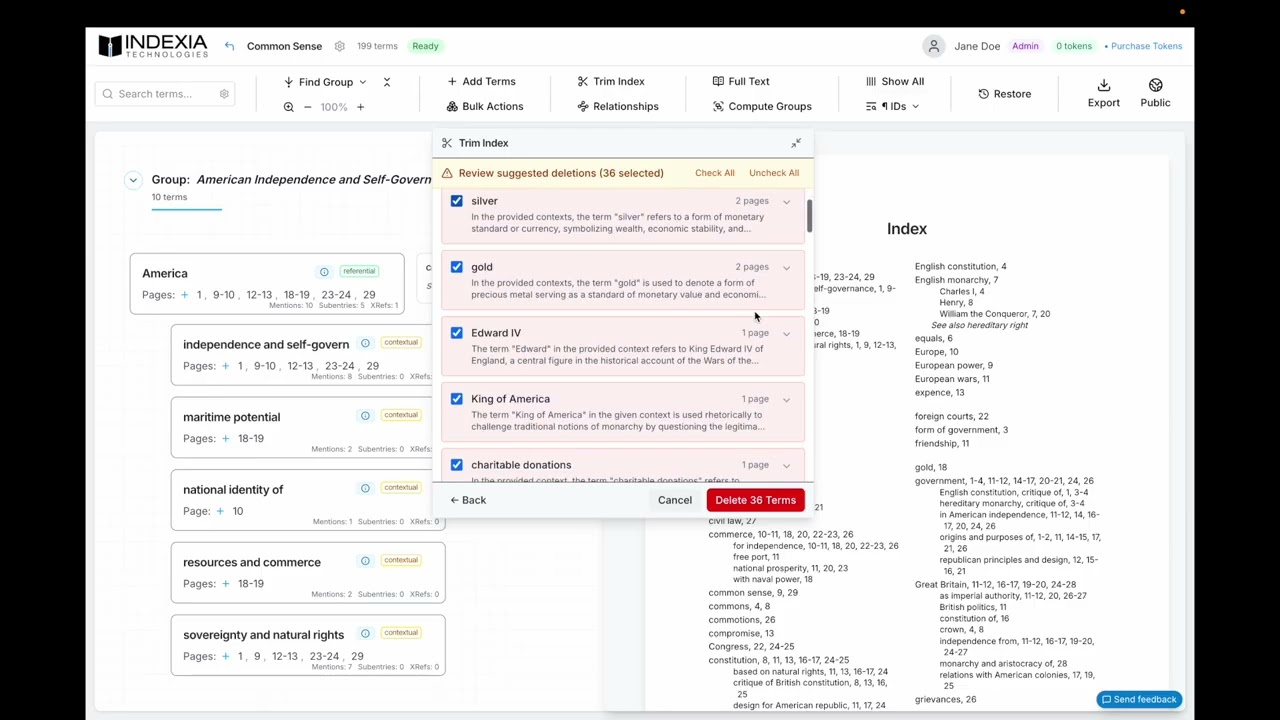Open info icon on the America card
The width and height of the screenshot is (1280, 720).
pyautogui.click(x=324, y=272)
